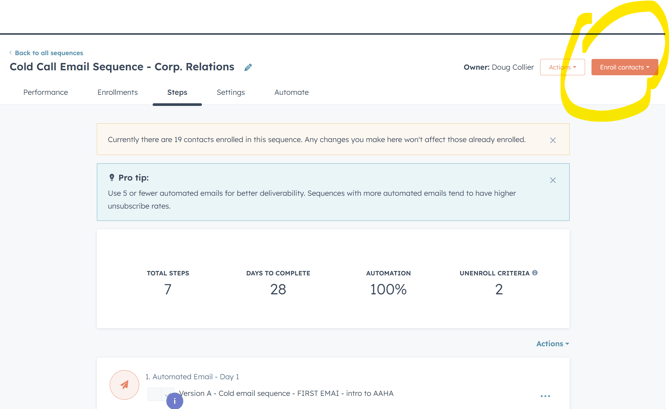Open the Actions dropdown above the steps list
This screenshot has width=670, height=409.
tap(552, 344)
